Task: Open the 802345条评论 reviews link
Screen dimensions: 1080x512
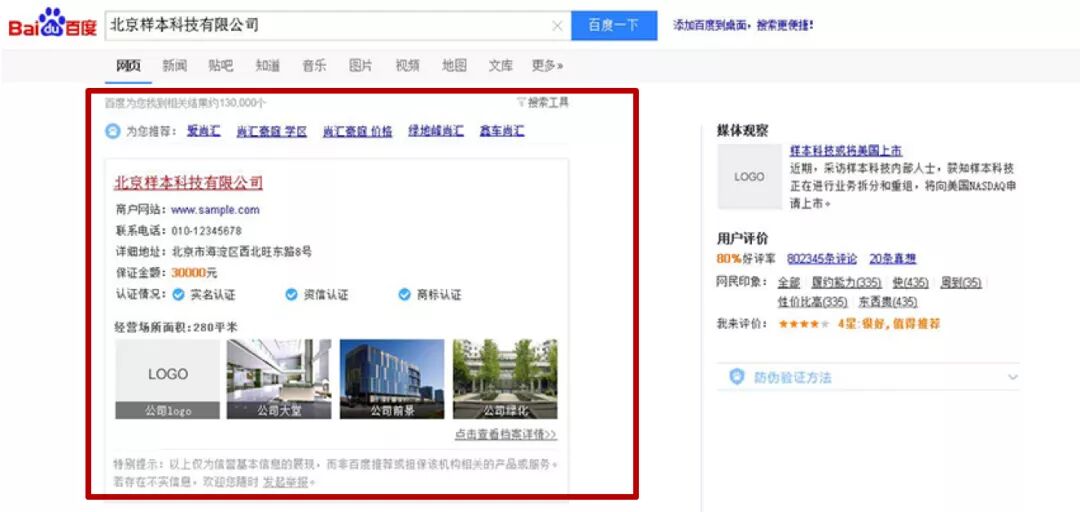Action: click(822, 259)
